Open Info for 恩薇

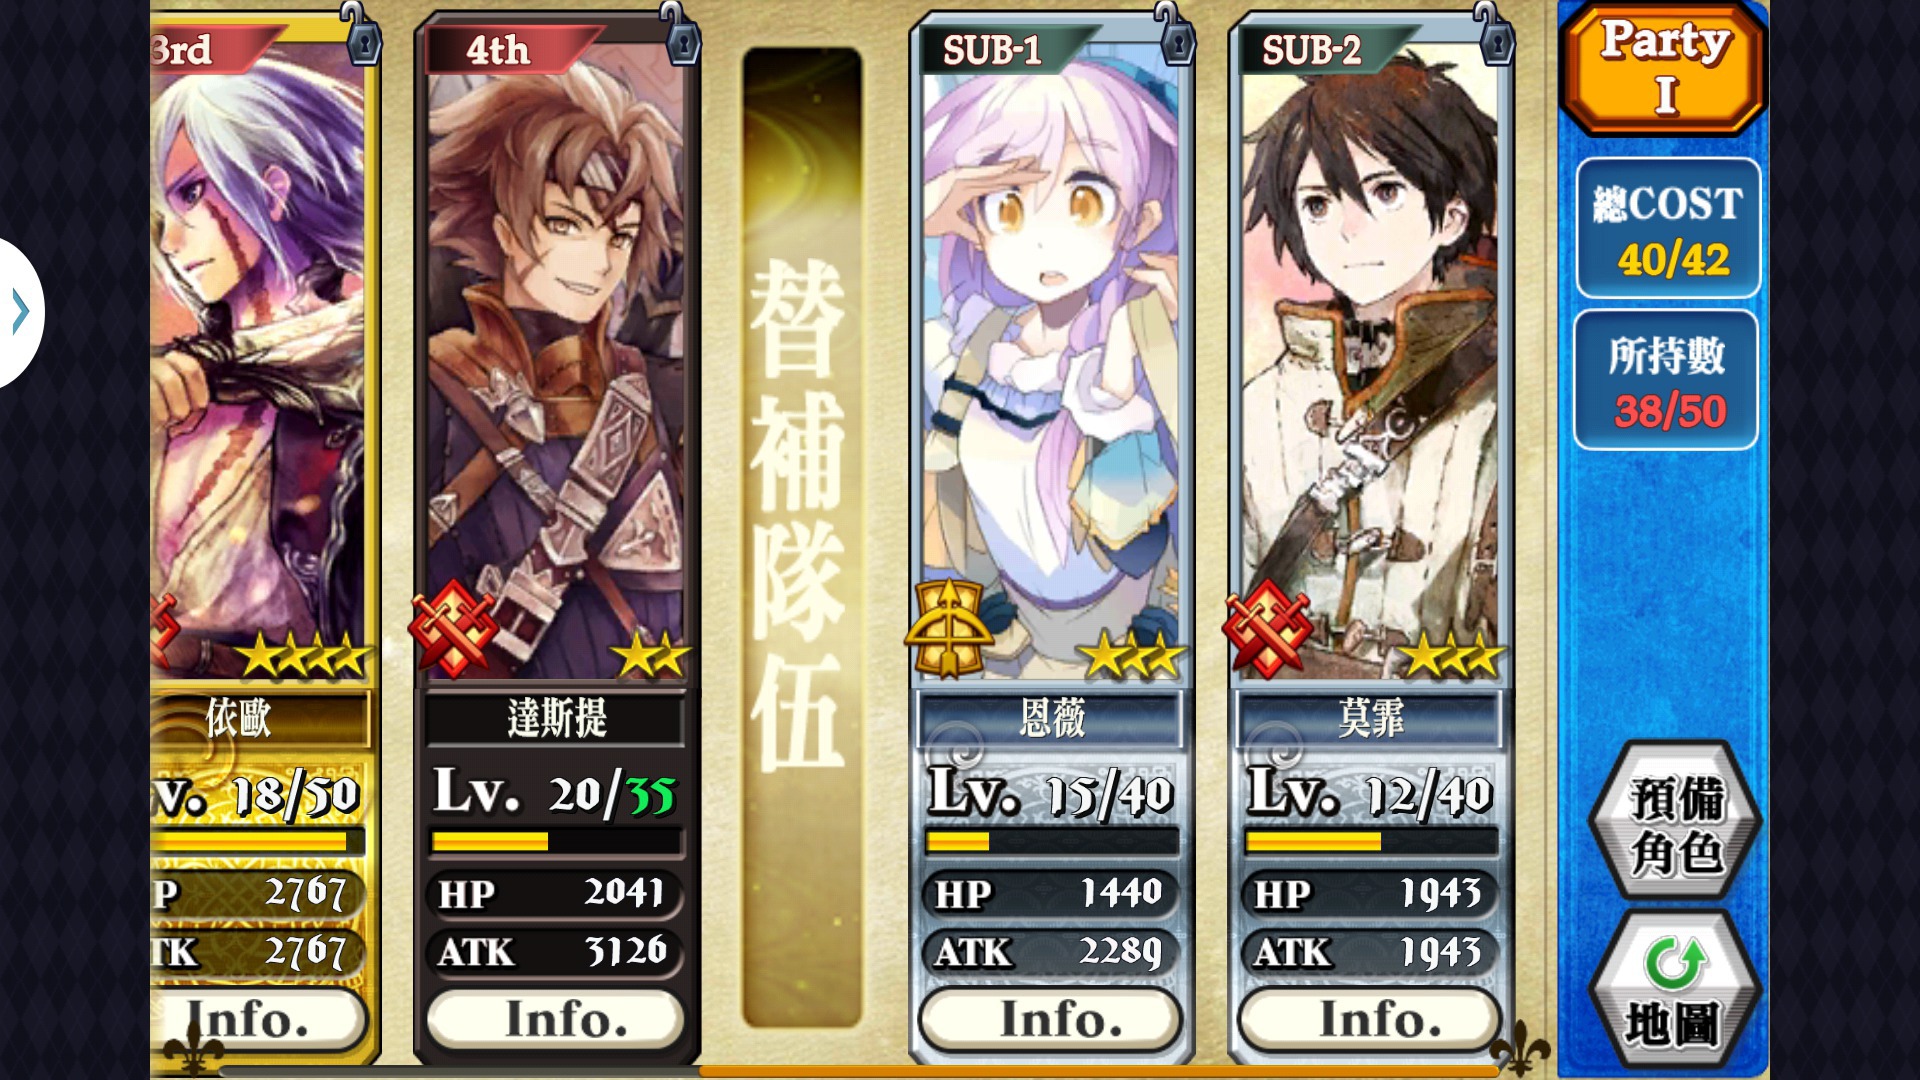pos(1050,1020)
